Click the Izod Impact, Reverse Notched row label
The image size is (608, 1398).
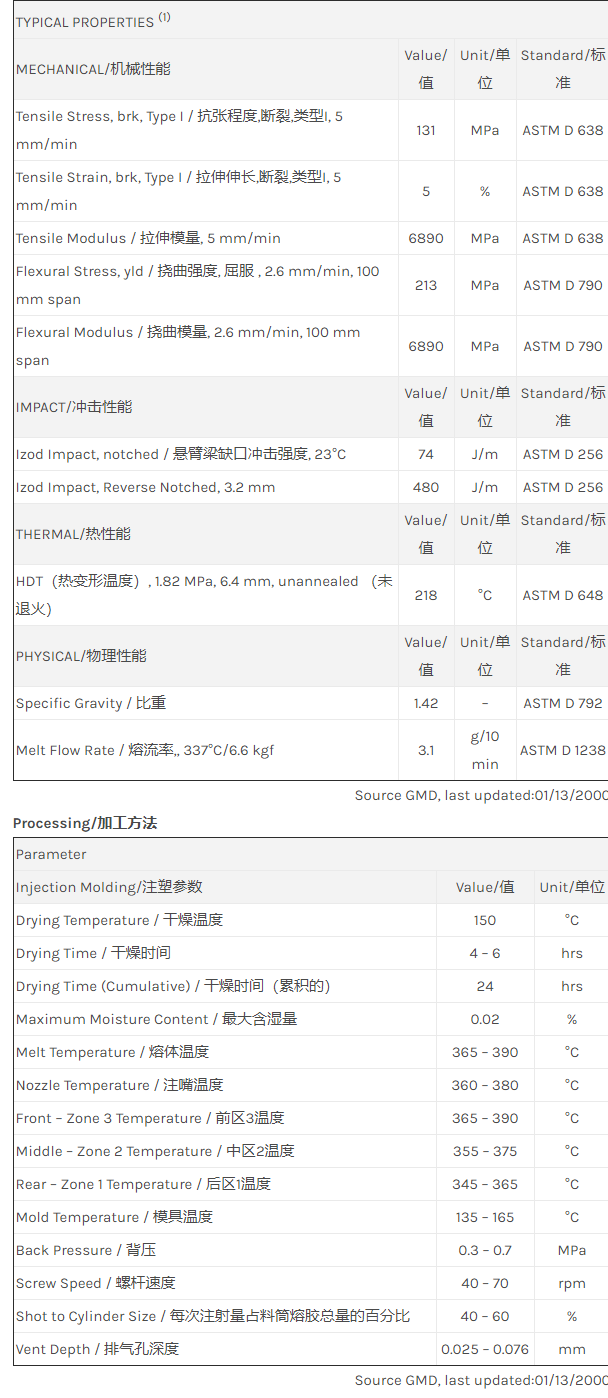[x=145, y=487]
